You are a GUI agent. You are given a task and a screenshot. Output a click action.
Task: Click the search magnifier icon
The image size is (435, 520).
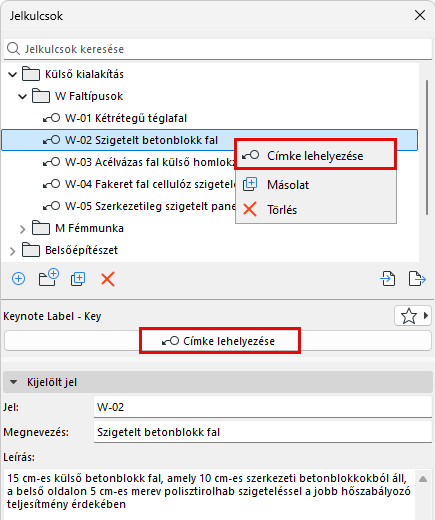click(13, 49)
